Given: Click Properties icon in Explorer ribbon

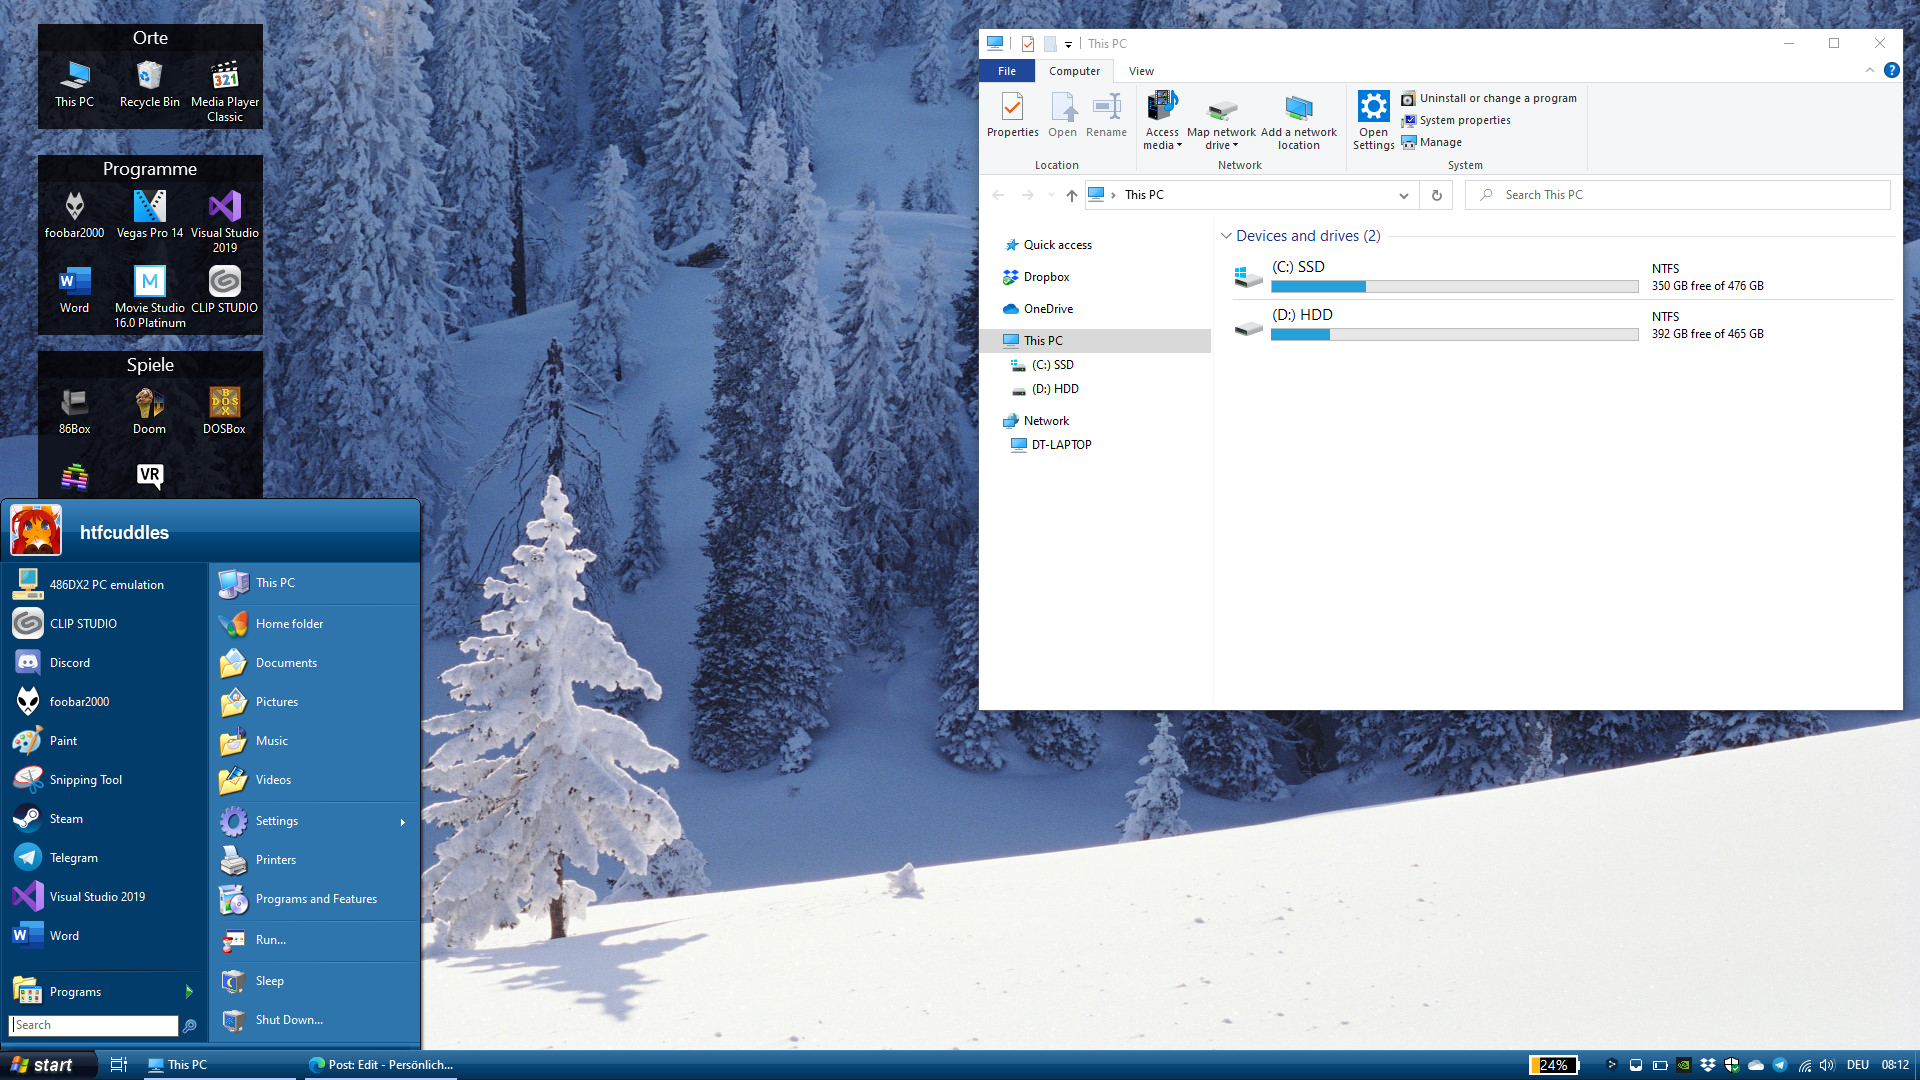Looking at the screenshot, I should click(x=1012, y=114).
